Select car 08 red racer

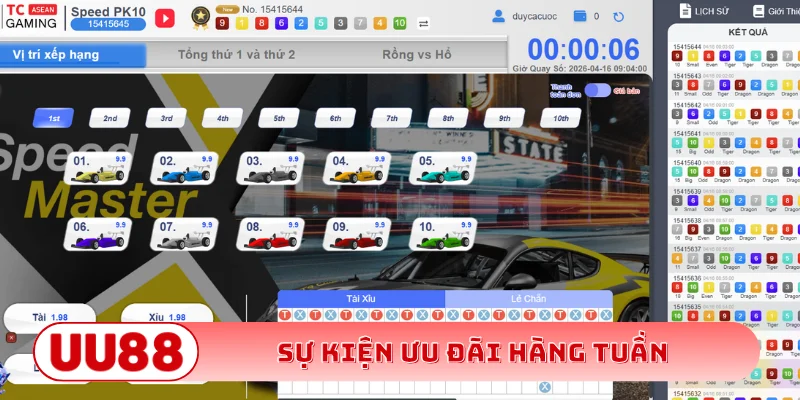pyautogui.click(x=270, y=234)
